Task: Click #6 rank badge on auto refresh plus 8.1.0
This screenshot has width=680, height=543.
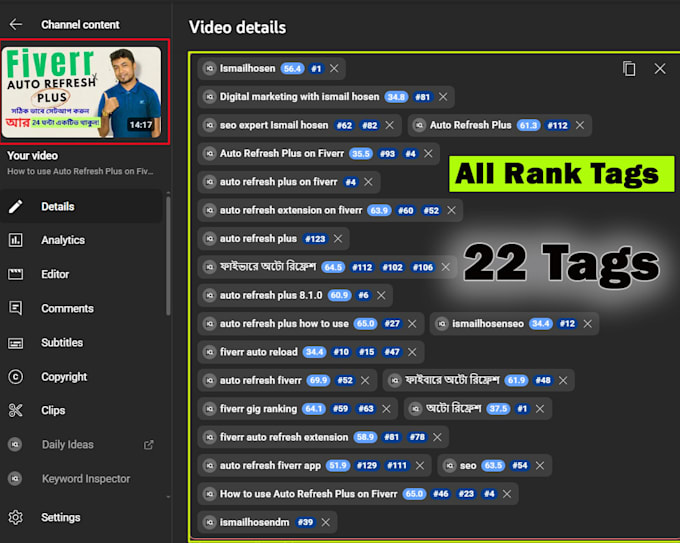Action: (x=363, y=295)
